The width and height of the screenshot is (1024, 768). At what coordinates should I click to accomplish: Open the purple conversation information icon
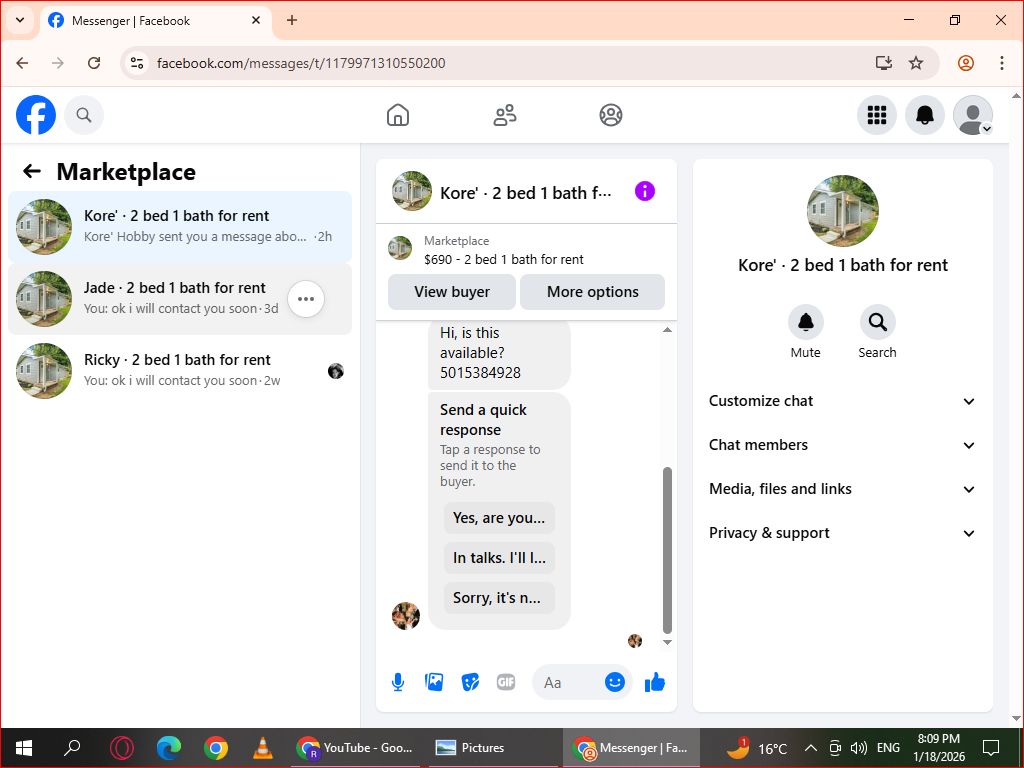645,191
